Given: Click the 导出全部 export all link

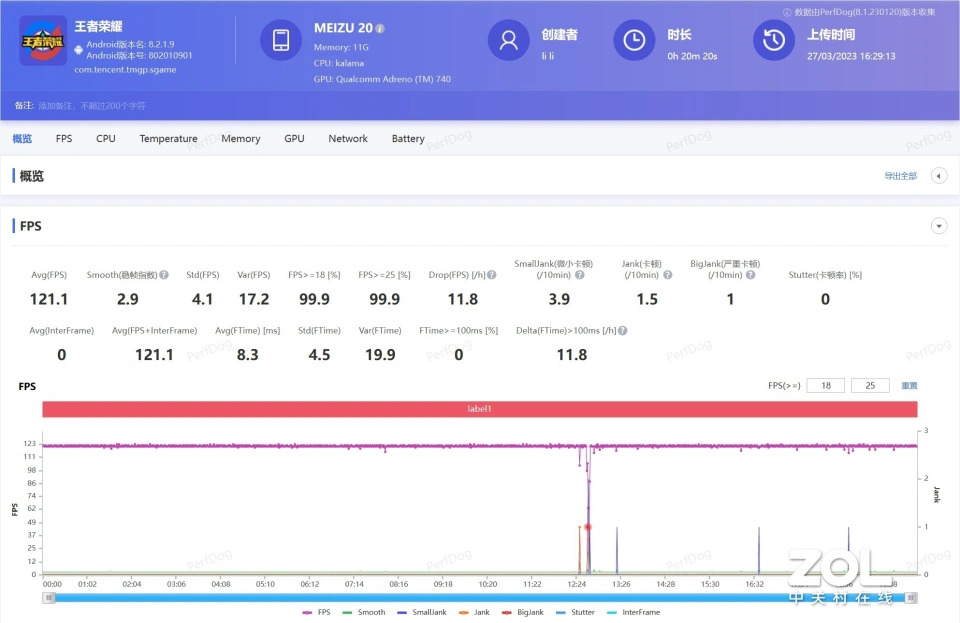Looking at the screenshot, I should (x=900, y=176).
